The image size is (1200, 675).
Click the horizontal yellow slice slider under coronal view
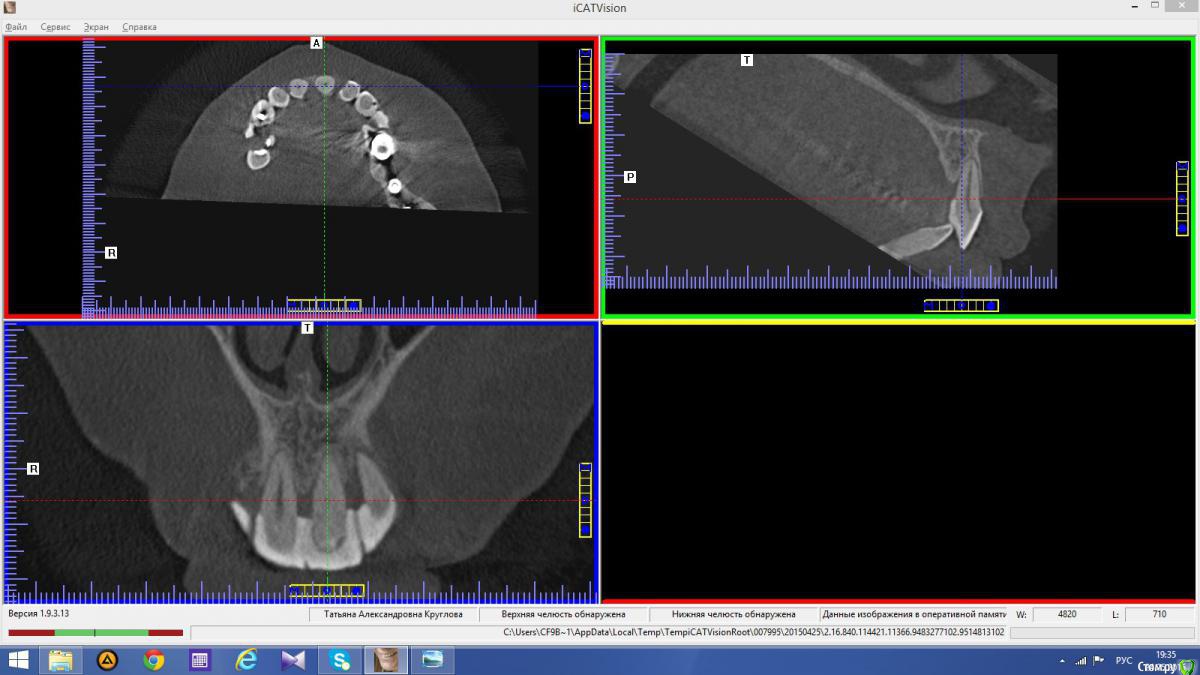coord(326,590)
